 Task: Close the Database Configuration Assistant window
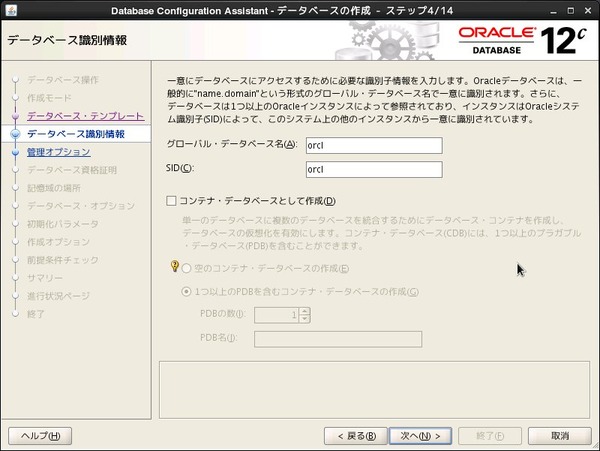[588, 11]
